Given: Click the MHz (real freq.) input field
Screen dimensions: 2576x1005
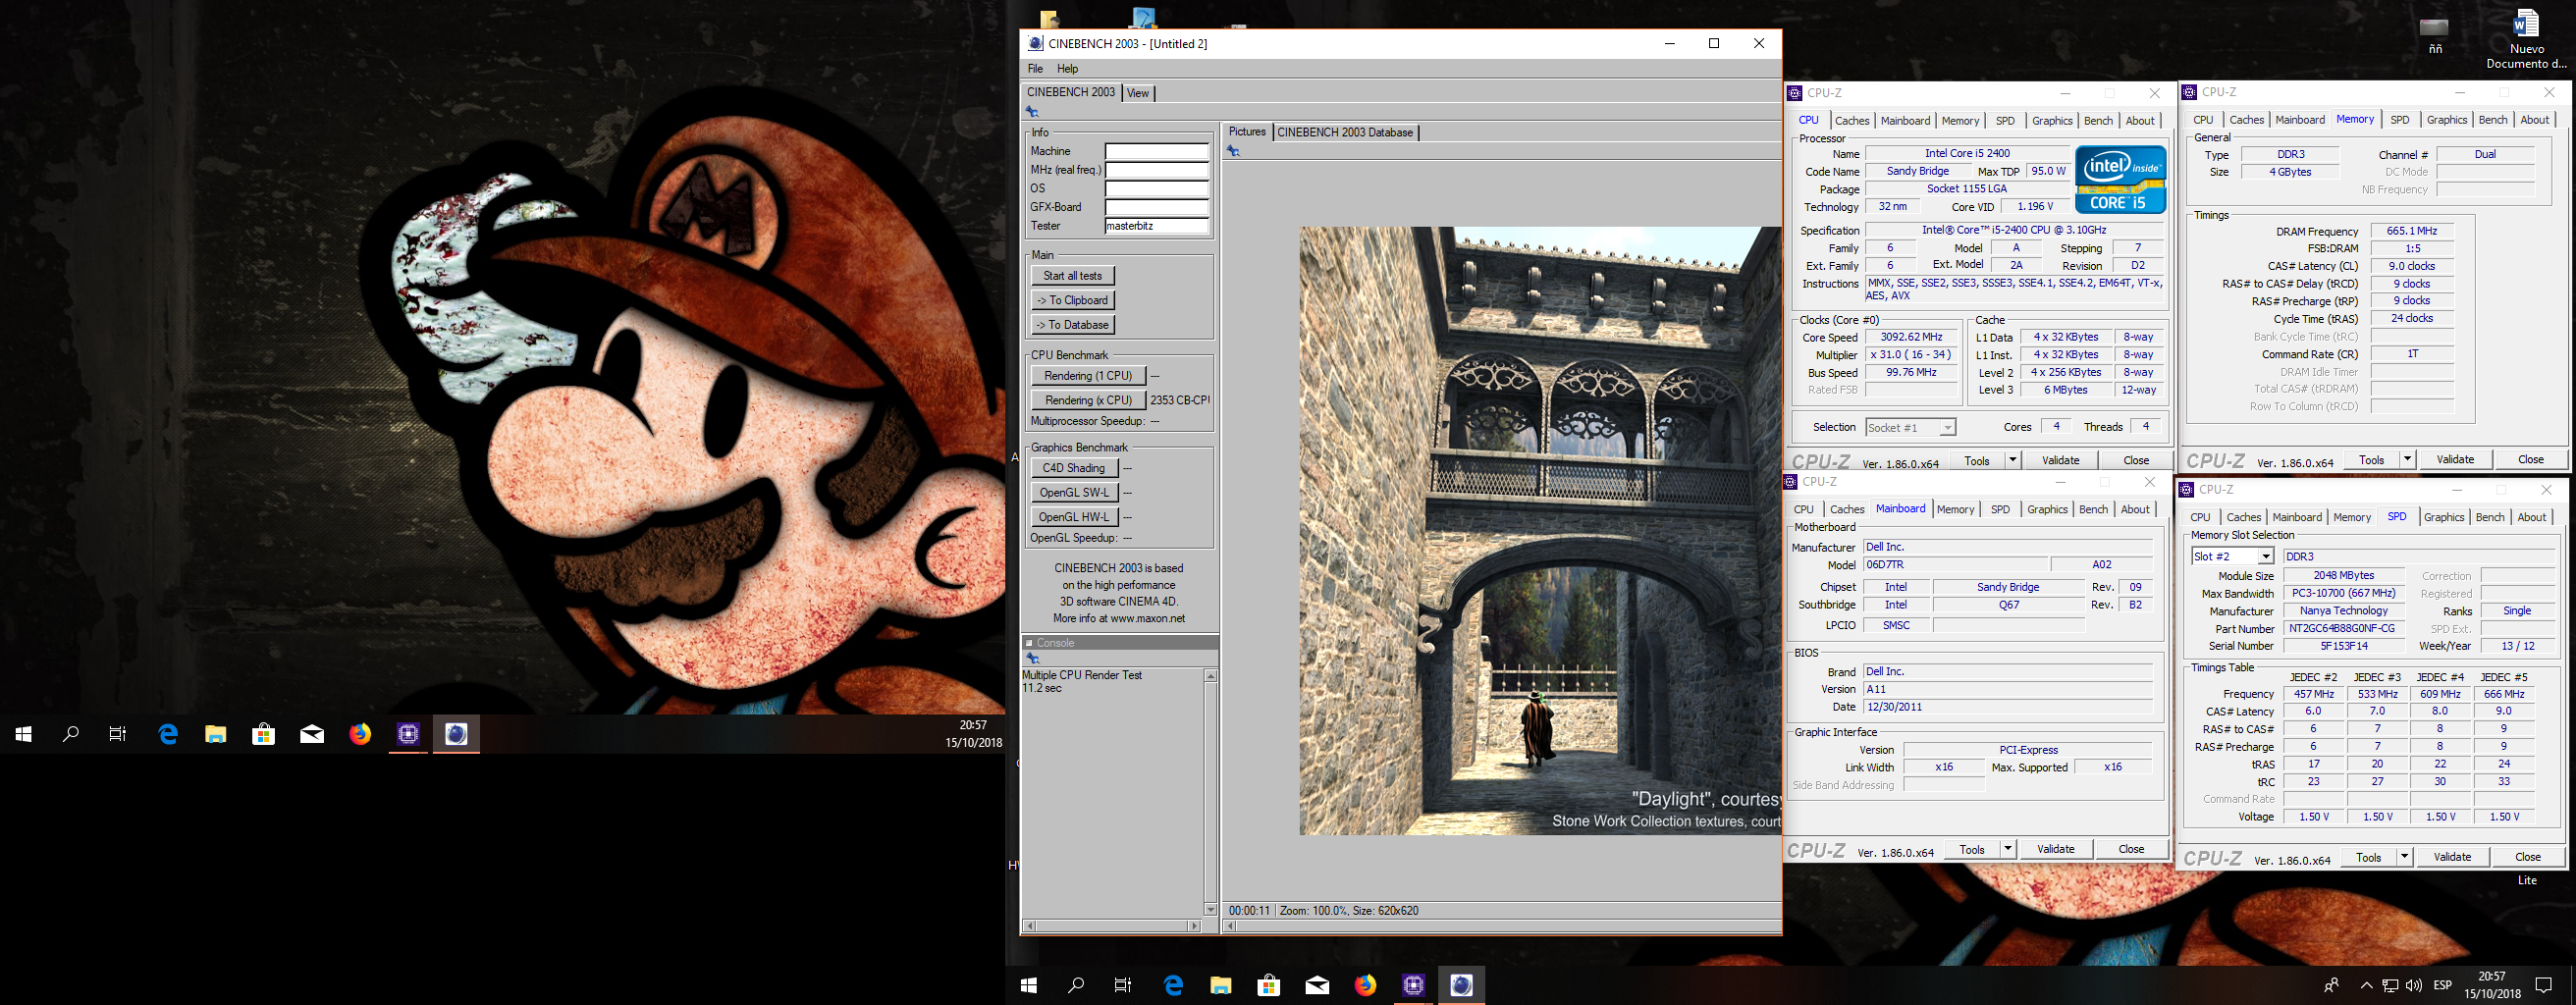Looking at the screenshot, I should click(1157, 170).
